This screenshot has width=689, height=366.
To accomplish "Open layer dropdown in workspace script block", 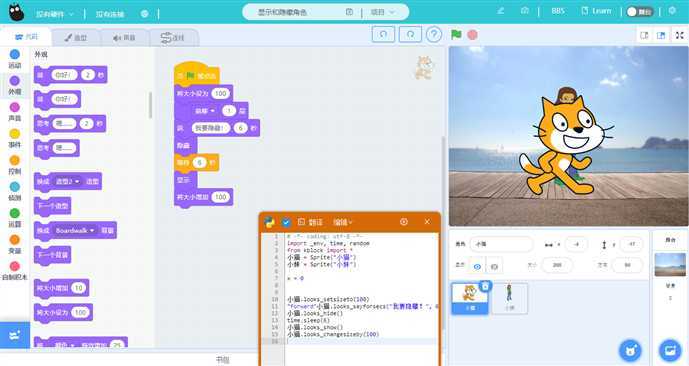I will coord(205,111).
